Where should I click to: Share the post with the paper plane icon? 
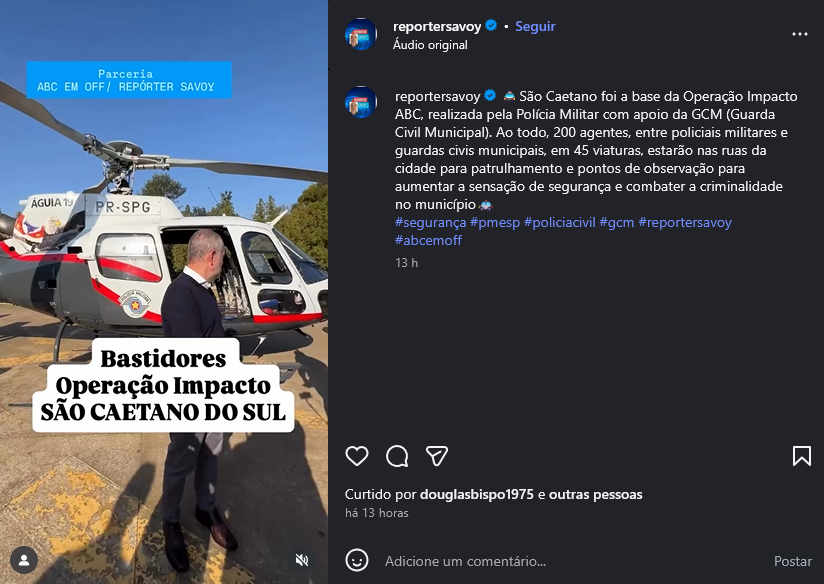pyautogui.click(x=437, y=456)
